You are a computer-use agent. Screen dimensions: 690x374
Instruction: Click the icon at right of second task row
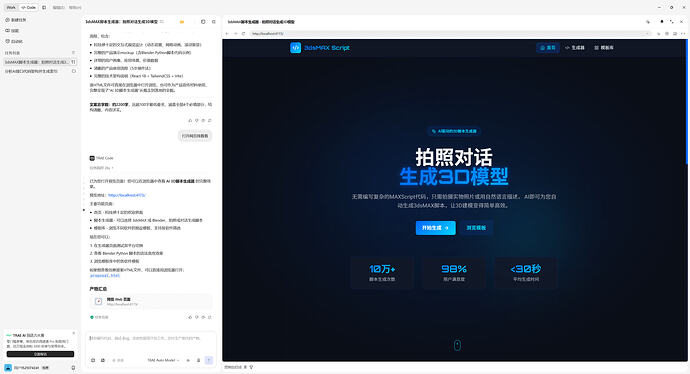[73, 71]
